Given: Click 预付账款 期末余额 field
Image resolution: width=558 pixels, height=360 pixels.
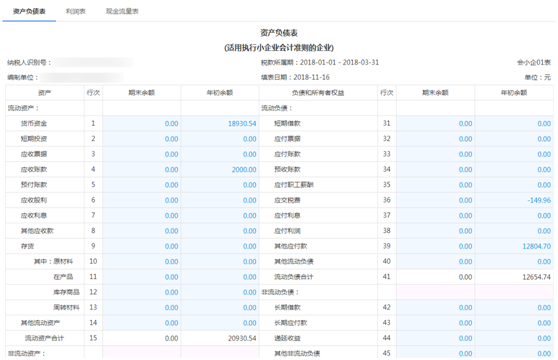Looking at the screenshot, I should coord(142,185).
